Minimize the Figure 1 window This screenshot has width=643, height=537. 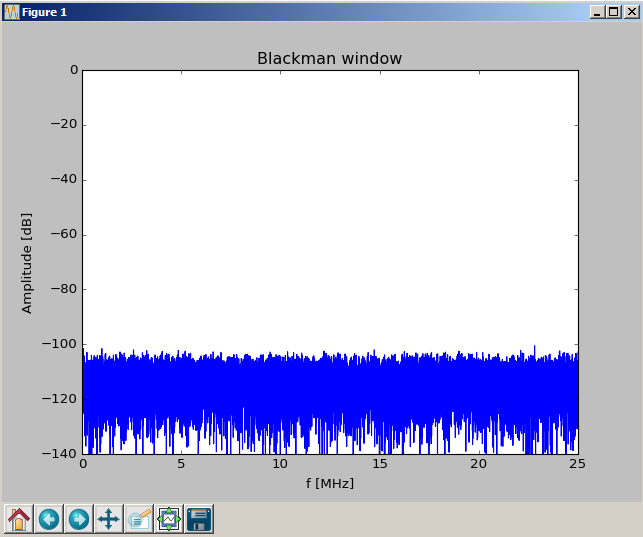597,12
